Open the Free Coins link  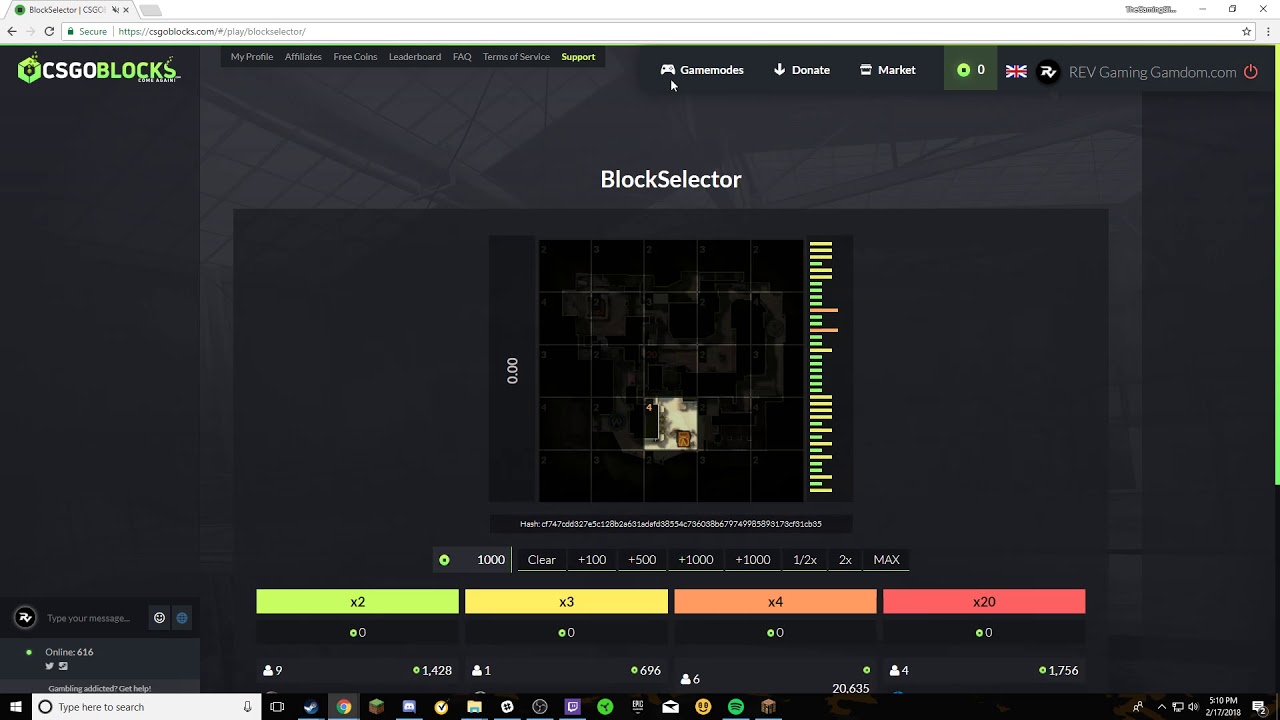(x=355, y=57)
